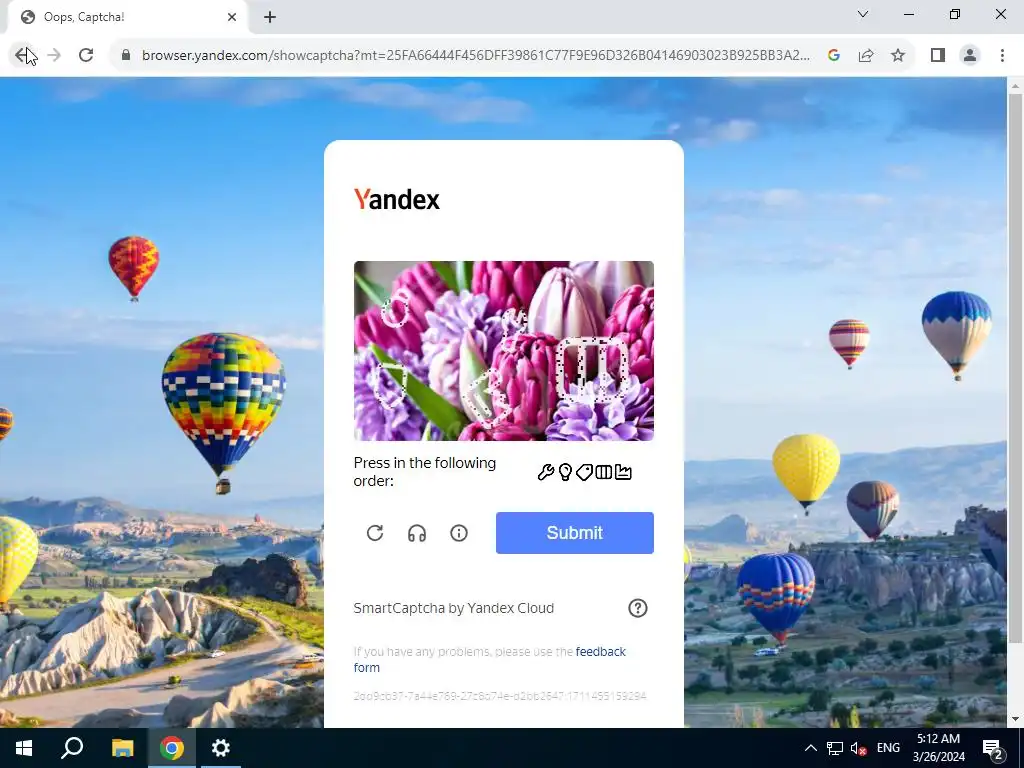Image resolution: width=1024 pixels, height=768 pixels.
Task: Refresh the captcha challenge image
Action: 375,533
